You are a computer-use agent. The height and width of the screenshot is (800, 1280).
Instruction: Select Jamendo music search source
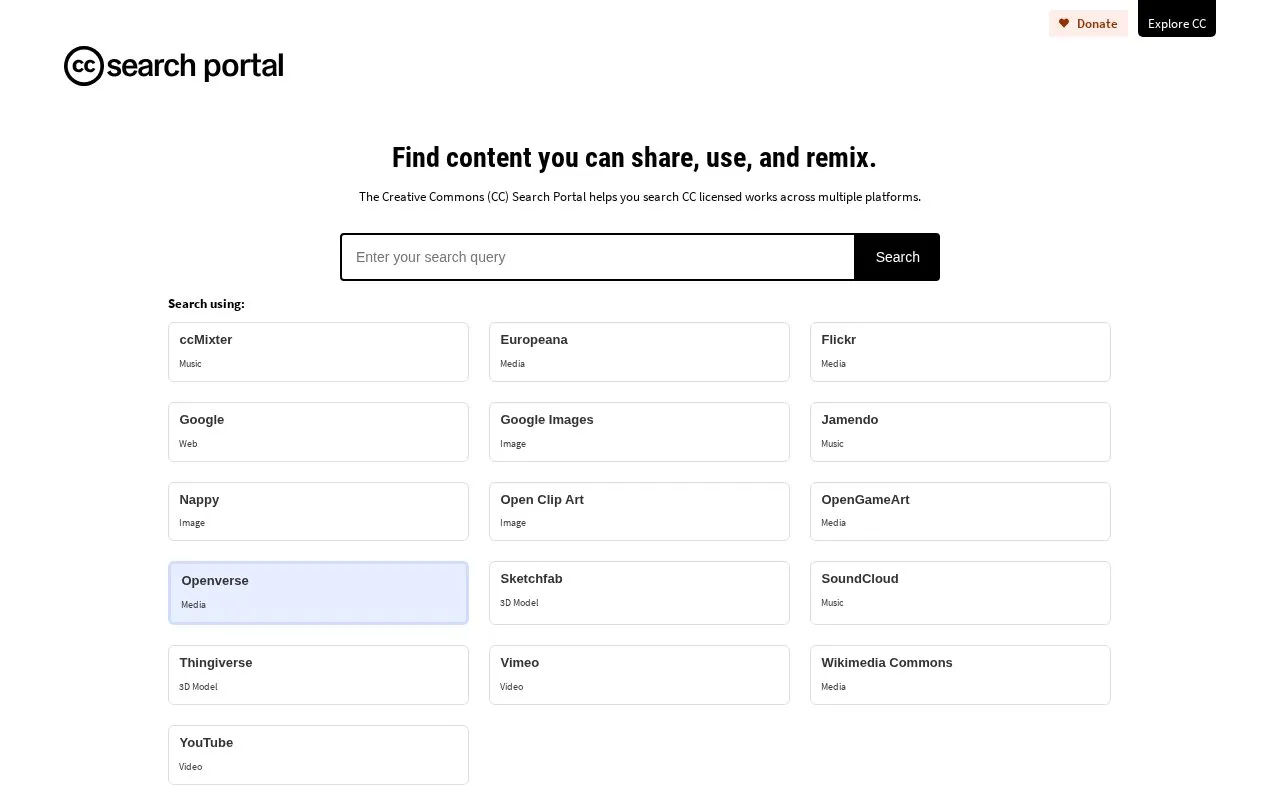point(960,432)
